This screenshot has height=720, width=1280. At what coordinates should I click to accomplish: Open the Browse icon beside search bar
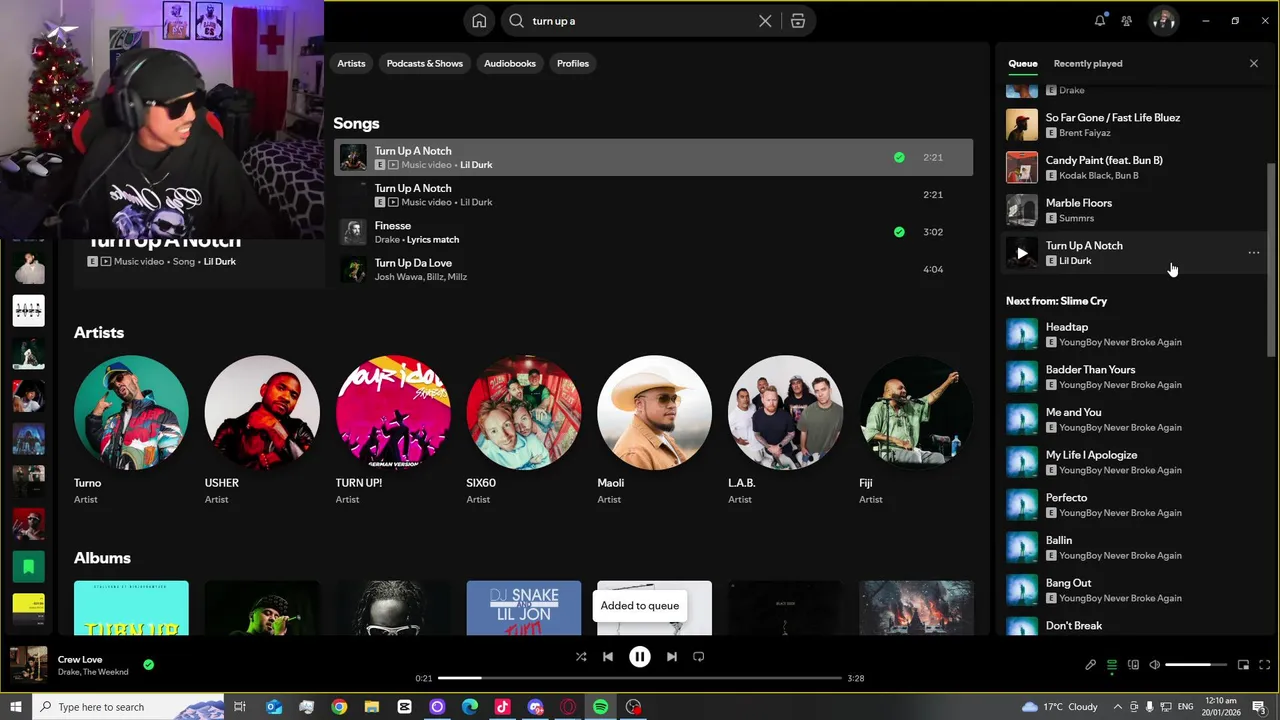(x=798, y=21)
